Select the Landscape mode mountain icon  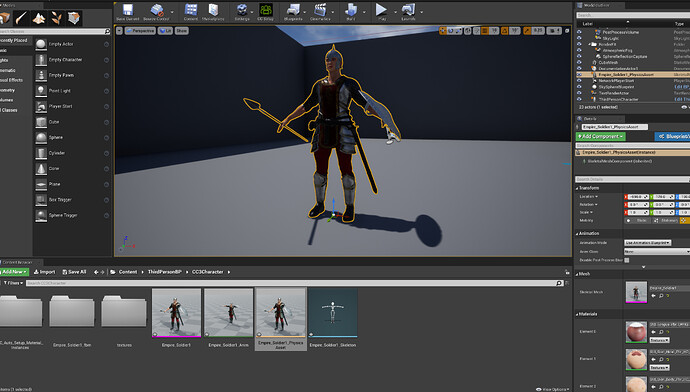[x=39, y=18]
